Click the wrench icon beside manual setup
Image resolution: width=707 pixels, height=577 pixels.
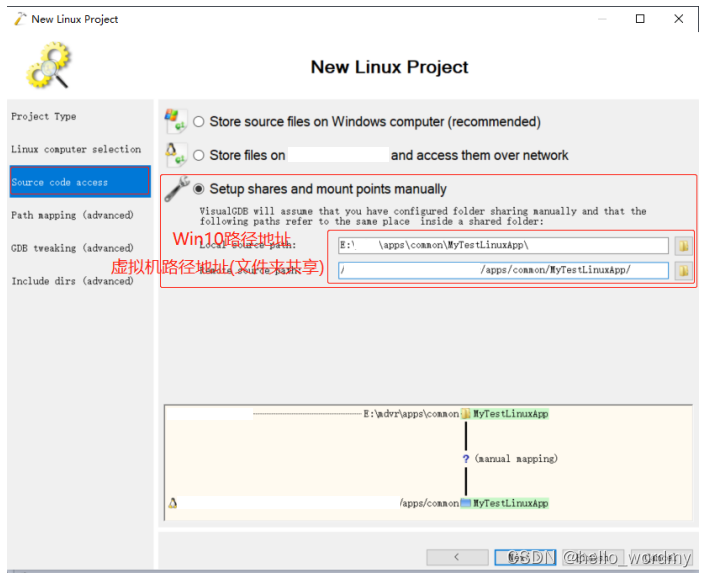(x=177, y=188)
